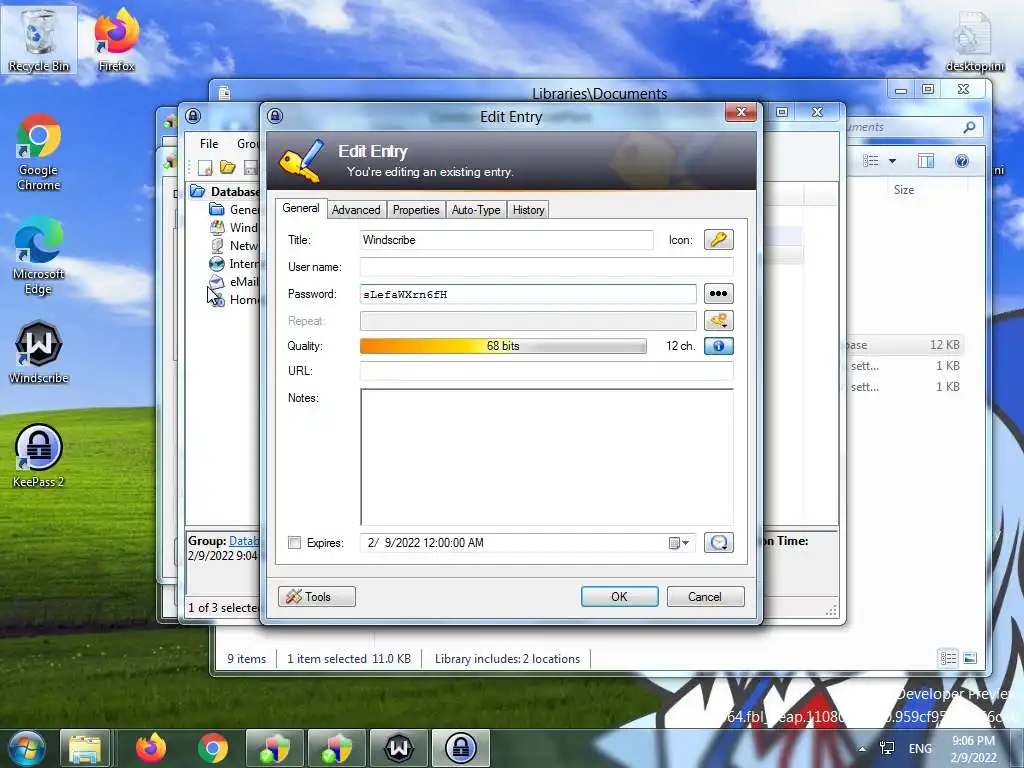Viewport: 1024px width, 768px height.
Task: Click inside the Notes text area
Action: (547, 456)
